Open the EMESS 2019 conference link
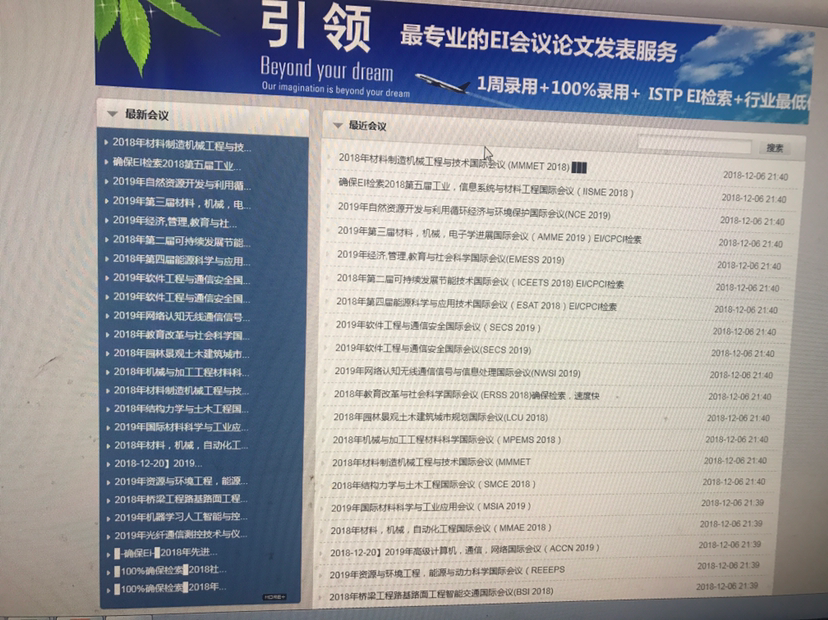 pyautogui.click(x=450, y=257)
